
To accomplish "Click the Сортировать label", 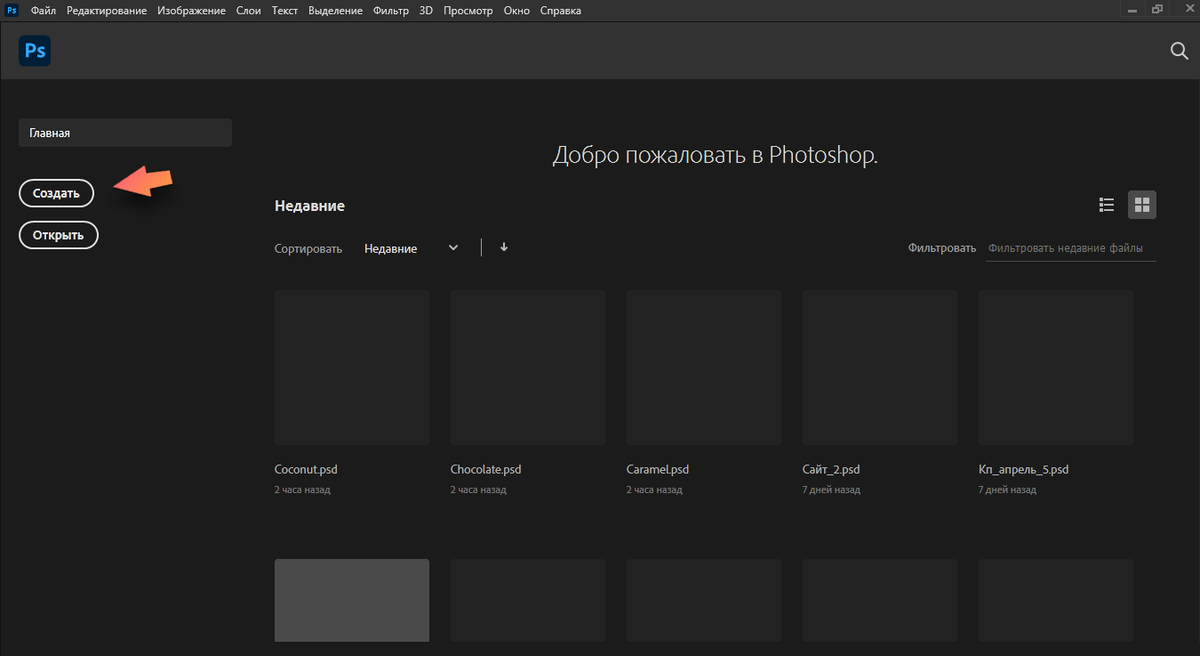I will click(x=308, y=248).
